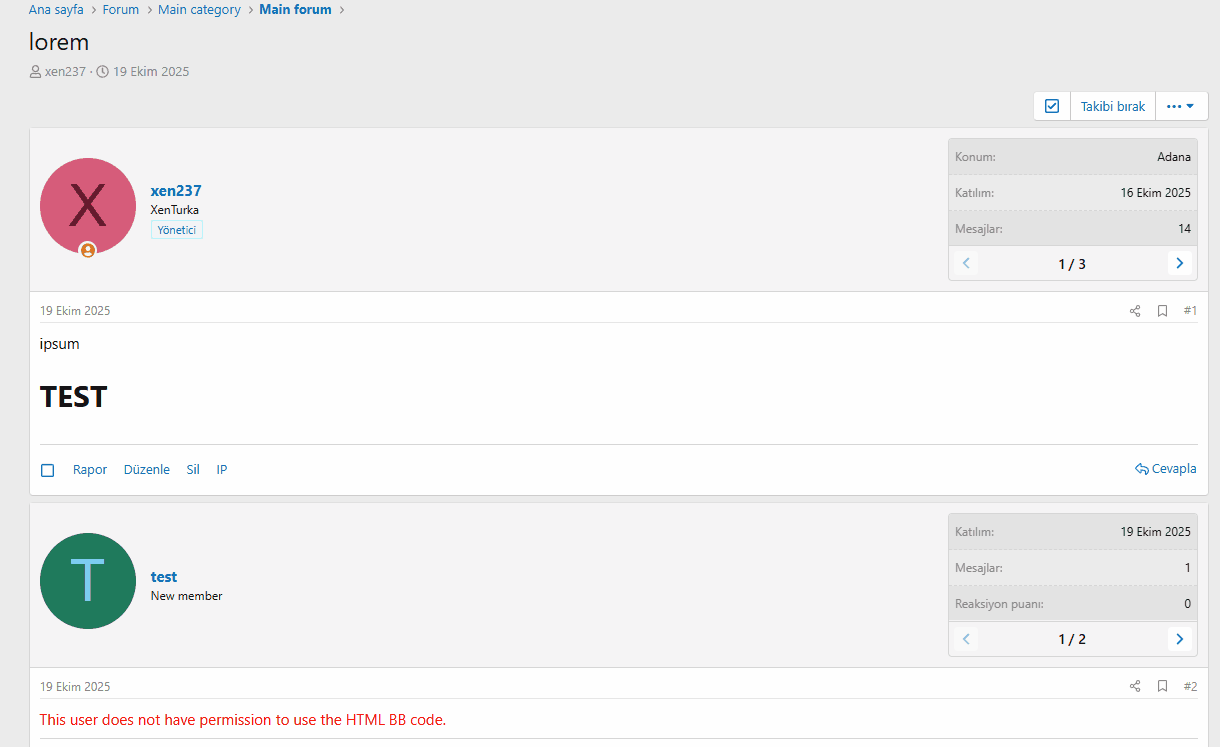Click the #1 post permalink
Image resolution: width=1220 pixels, height=747 pixels.
(1190, 310)
